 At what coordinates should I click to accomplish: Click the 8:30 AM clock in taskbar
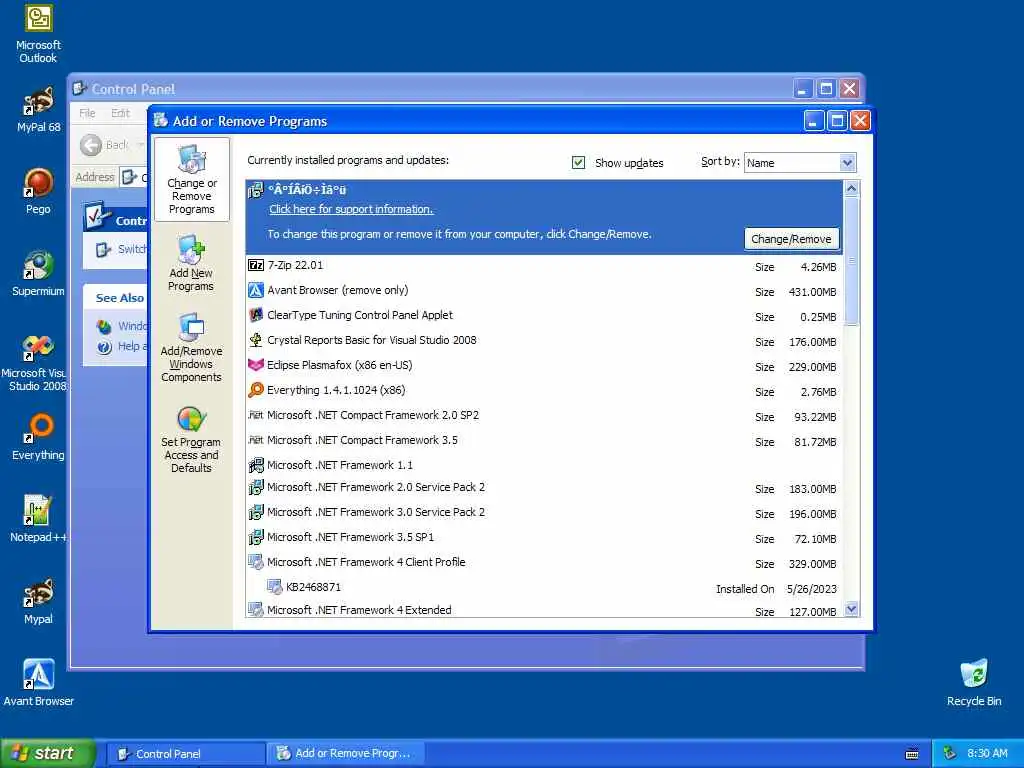[987, 753]
